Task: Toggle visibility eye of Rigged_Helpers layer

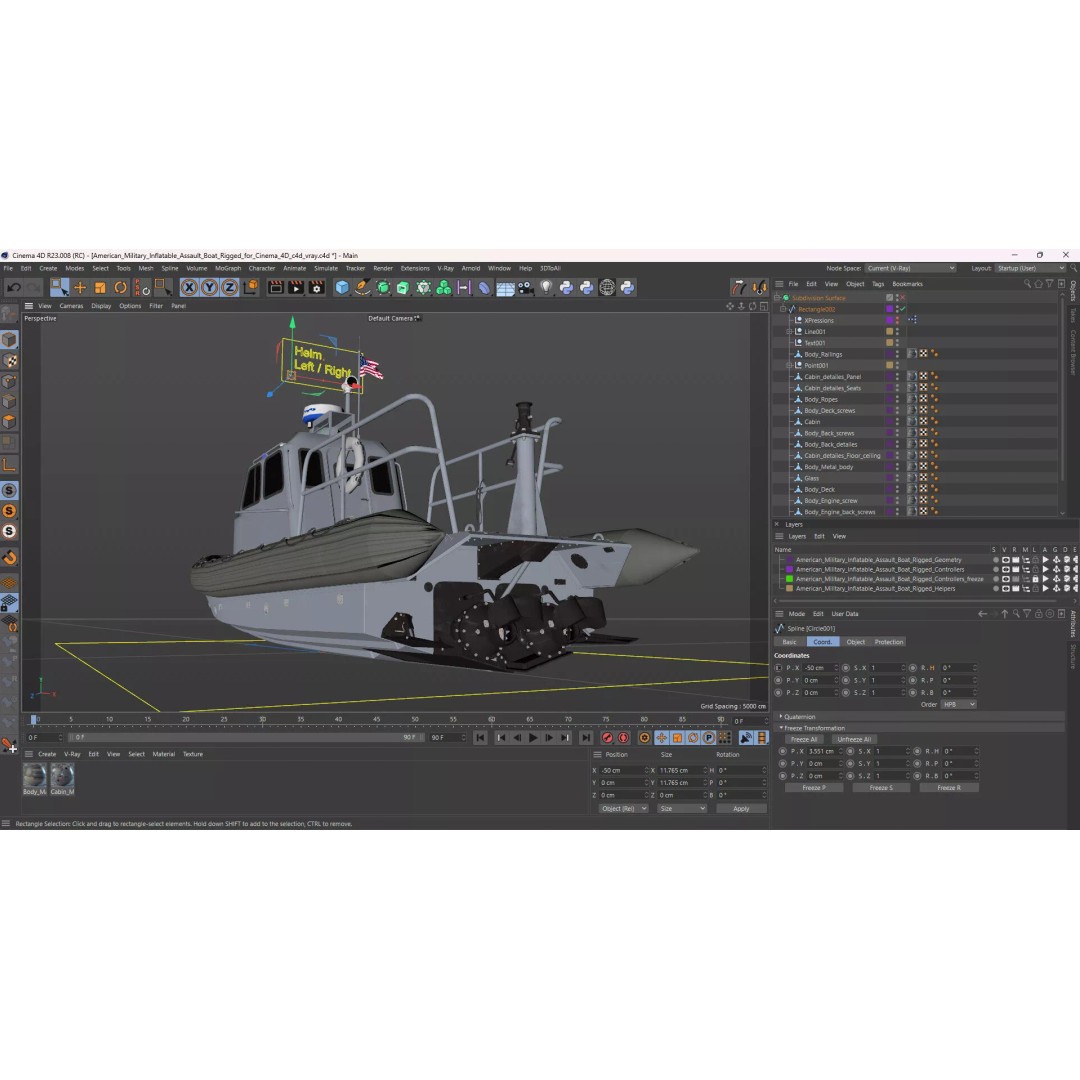Action: (x=1006, y=589)
